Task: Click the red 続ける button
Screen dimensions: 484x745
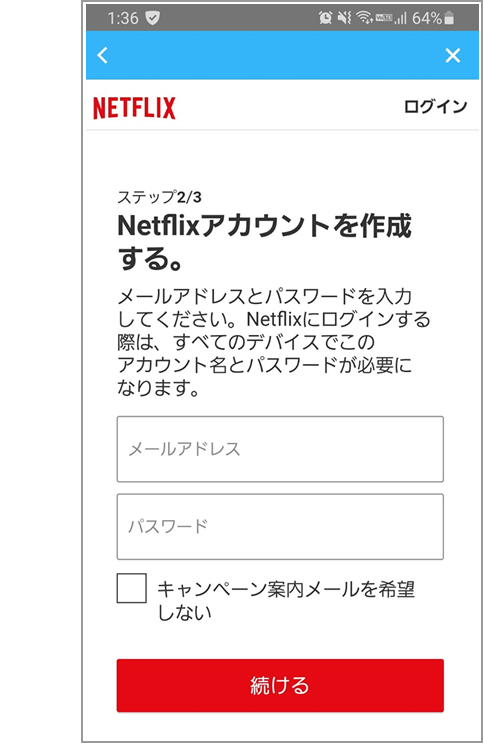Action: coord(280,685)
